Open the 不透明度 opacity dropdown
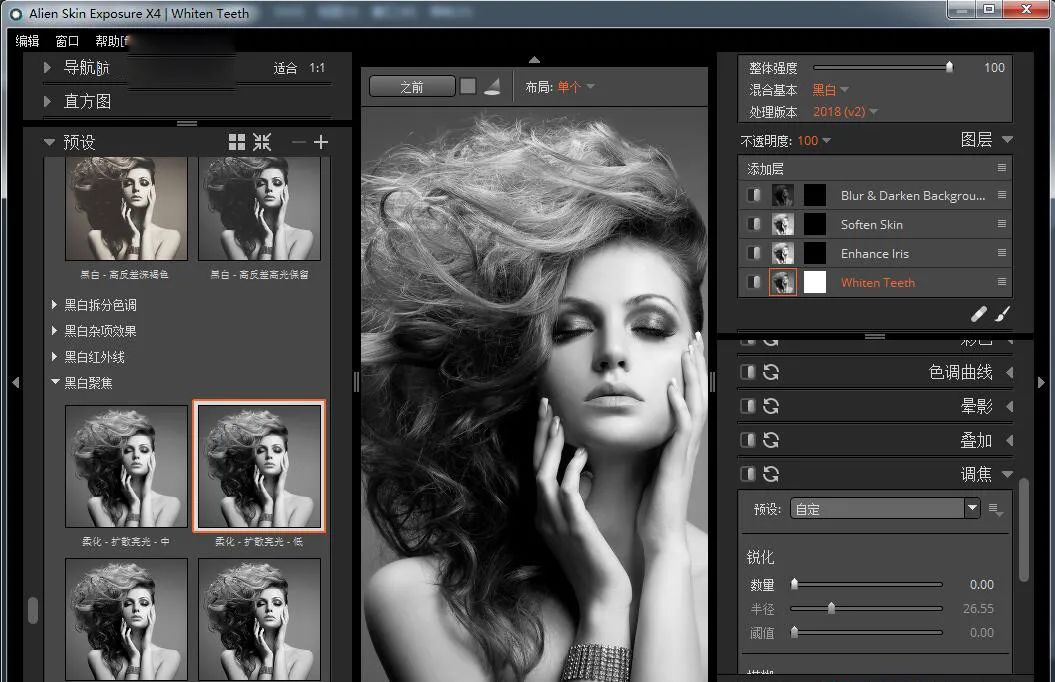 click(814, 141)
